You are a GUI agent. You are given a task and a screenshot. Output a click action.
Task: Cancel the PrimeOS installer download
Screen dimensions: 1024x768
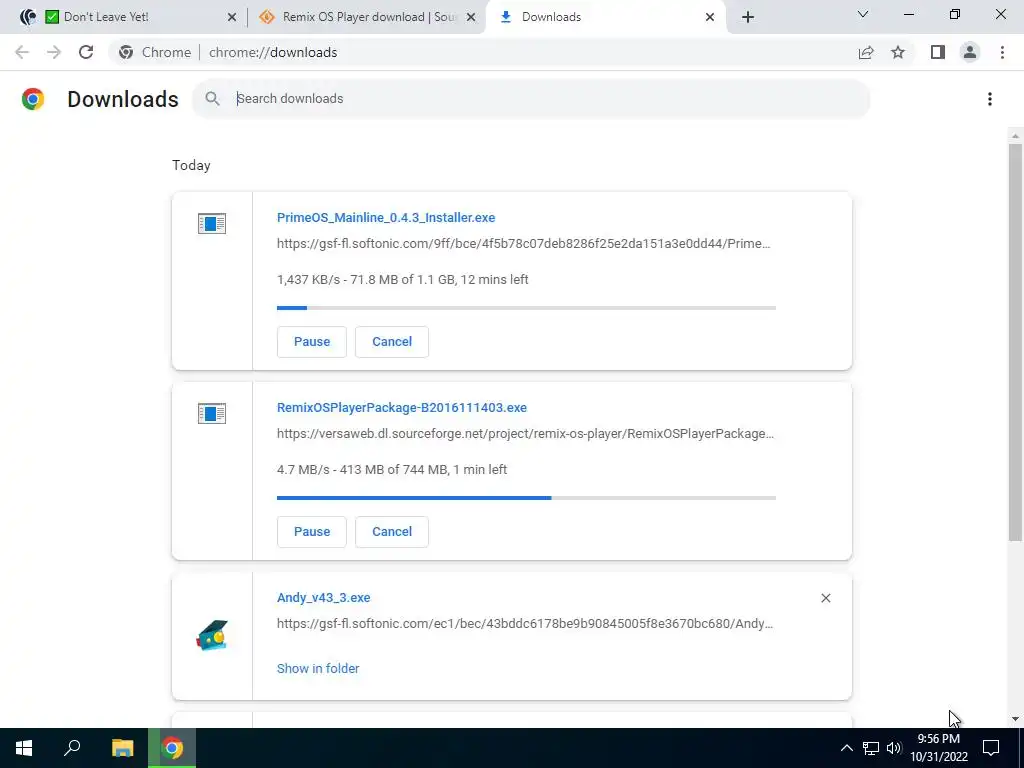[x=392, y=342]
